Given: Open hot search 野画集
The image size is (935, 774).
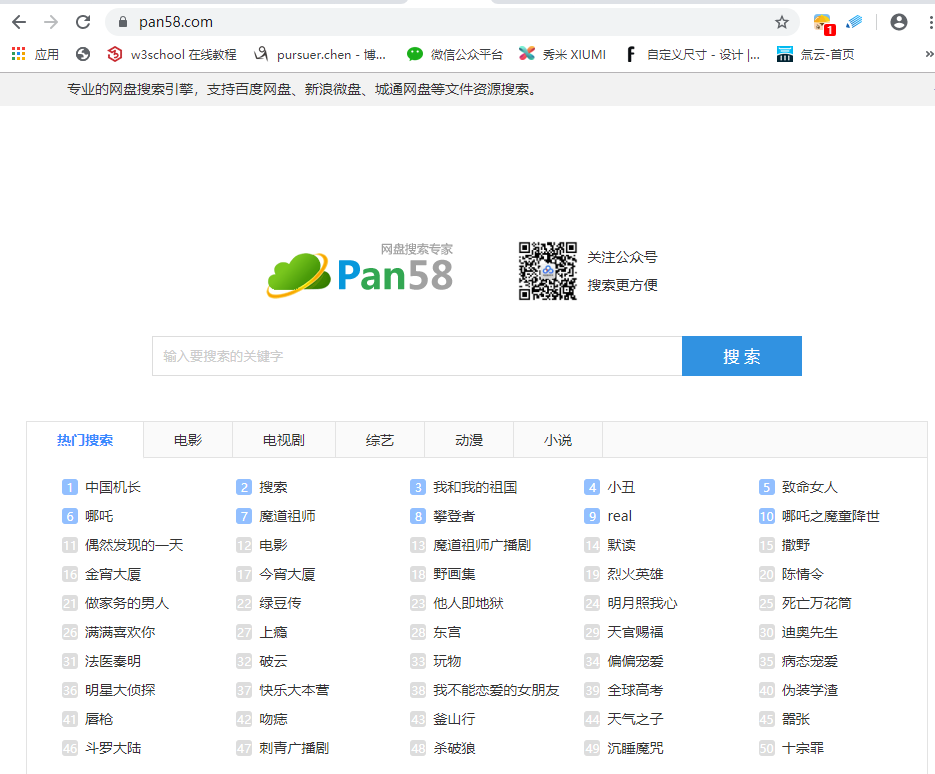Looking at the screenshot, I should click(454, 574).
